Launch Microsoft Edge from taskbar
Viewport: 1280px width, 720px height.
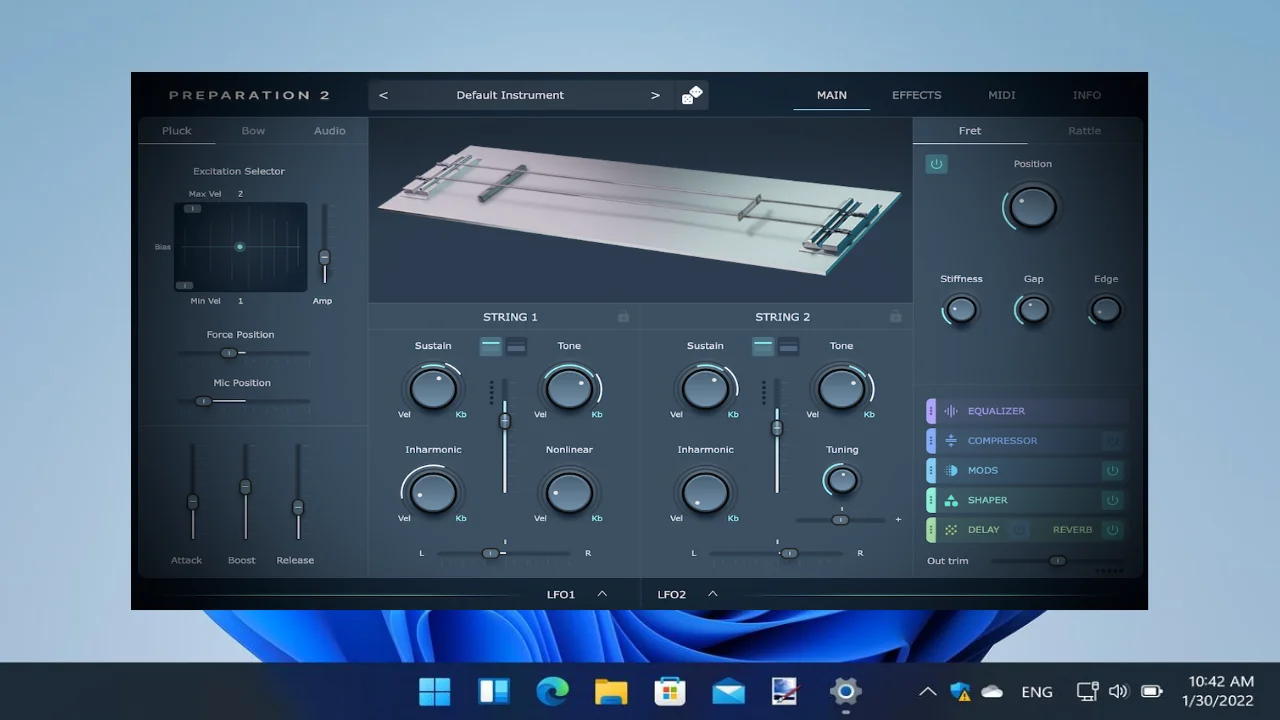tap(552, 691)
